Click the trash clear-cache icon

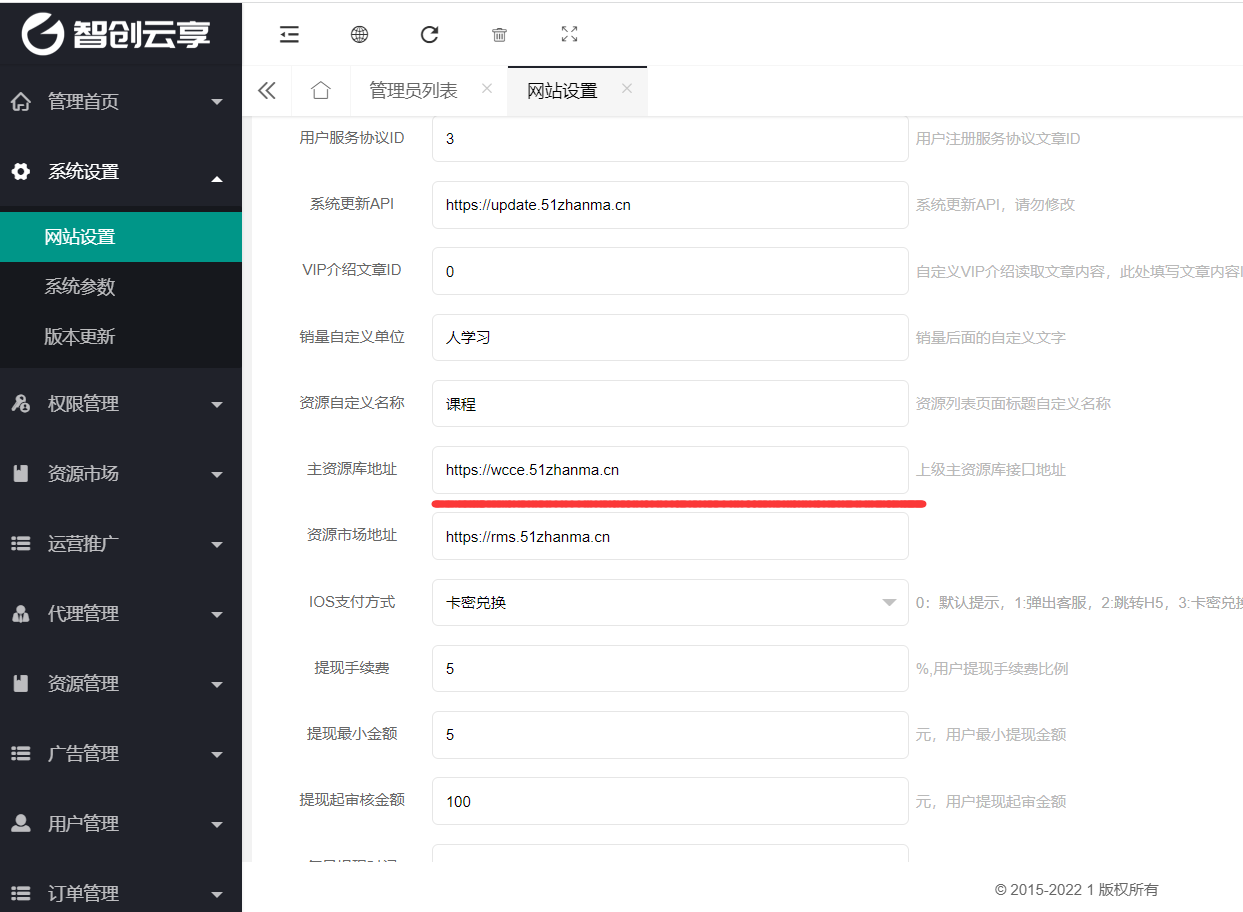point(499,34)
